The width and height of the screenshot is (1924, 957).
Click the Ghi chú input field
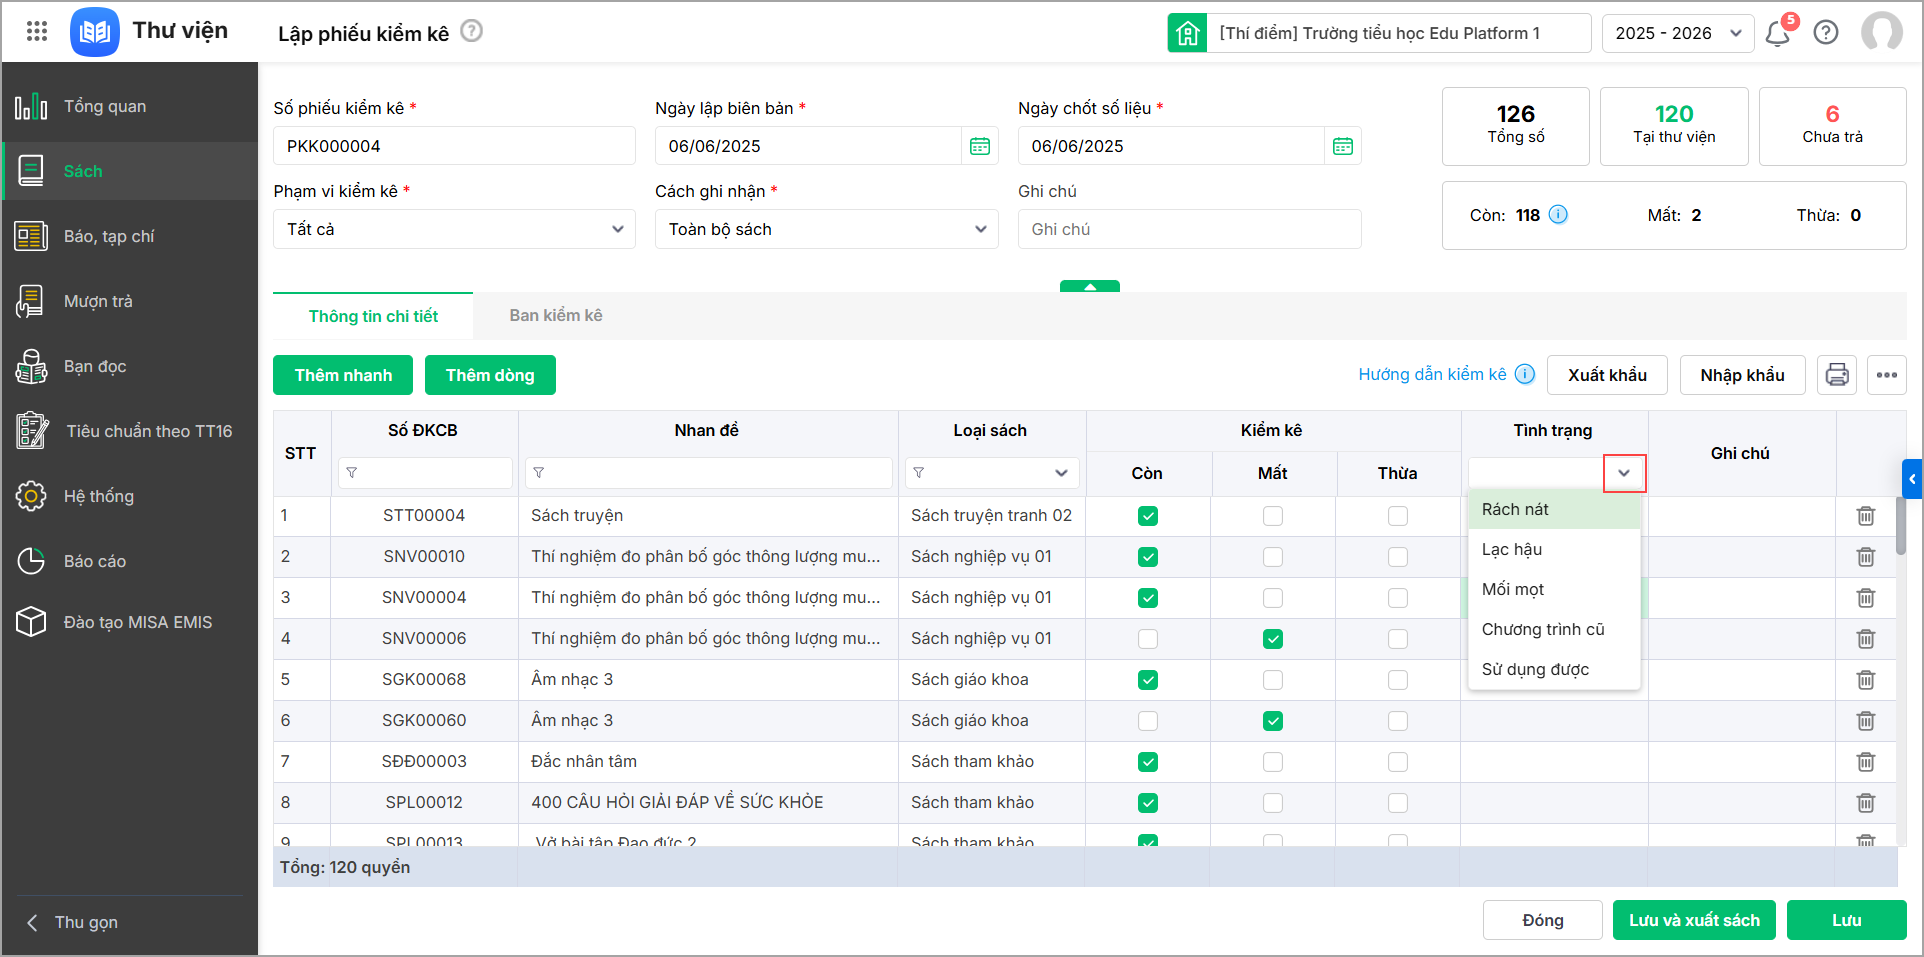click(x=1189, y=229)
